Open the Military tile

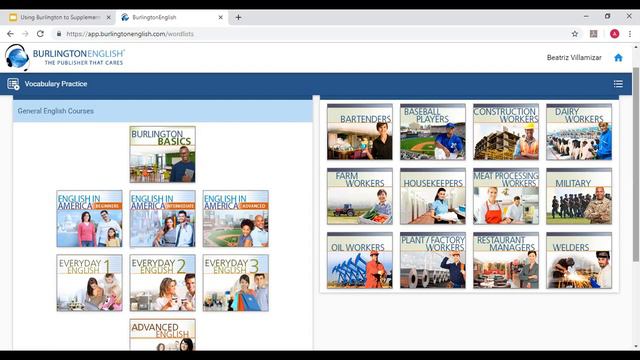[579, 196]
